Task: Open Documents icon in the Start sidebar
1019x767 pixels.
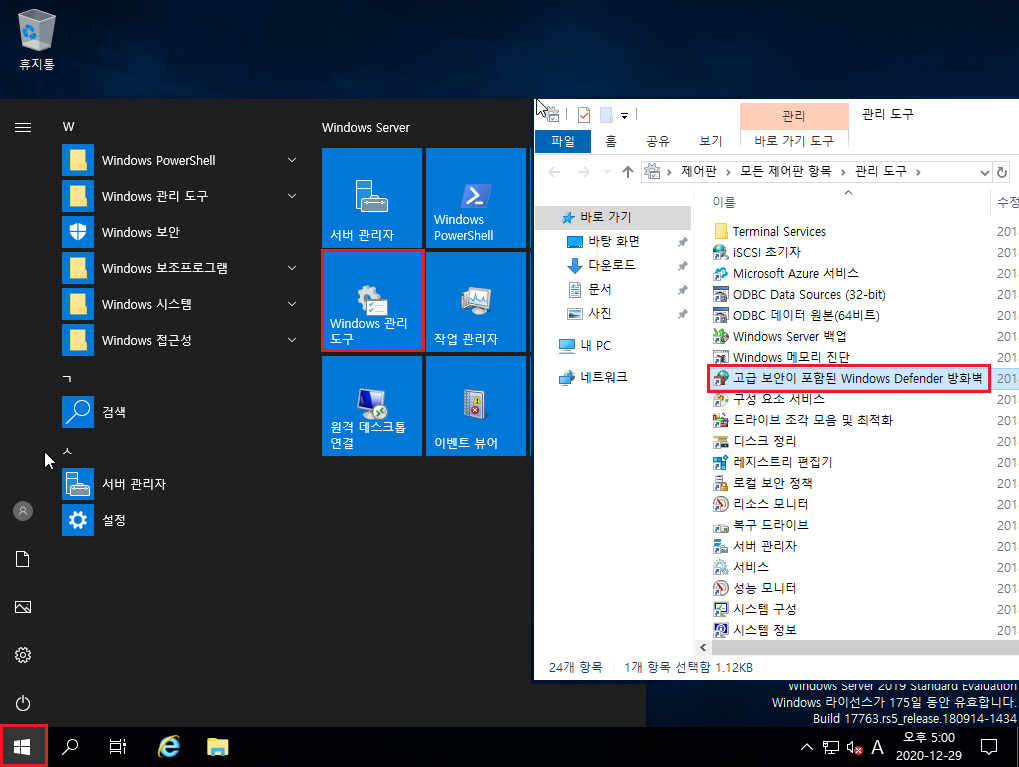Action: [23, 559]
